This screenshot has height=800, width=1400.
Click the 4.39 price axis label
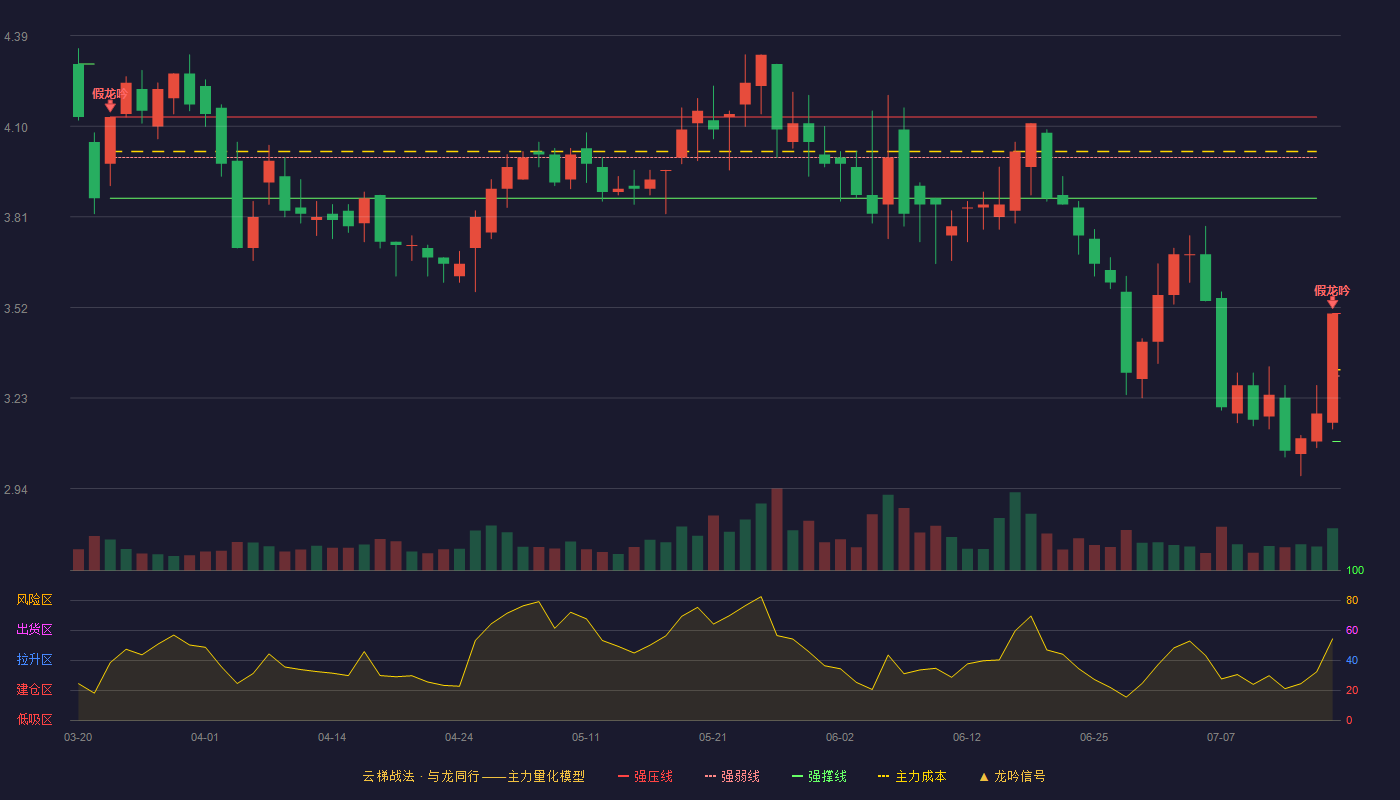click(x=16, y=37)
